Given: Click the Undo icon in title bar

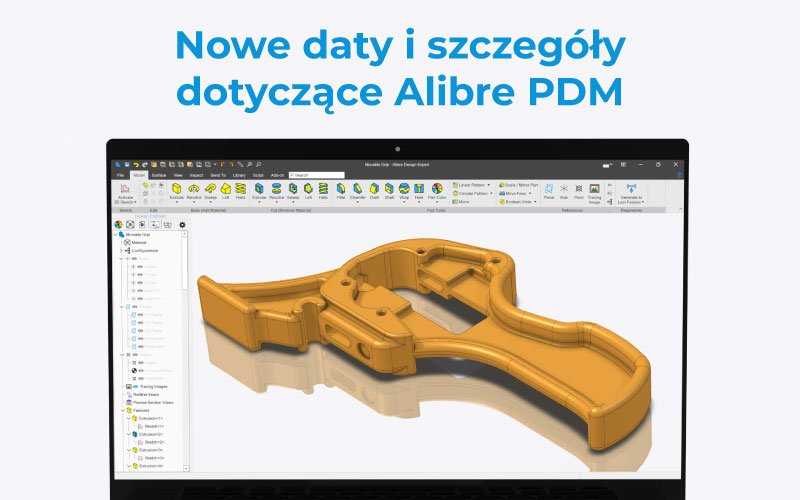Looking at the screenshot, I should click(136, 165).
